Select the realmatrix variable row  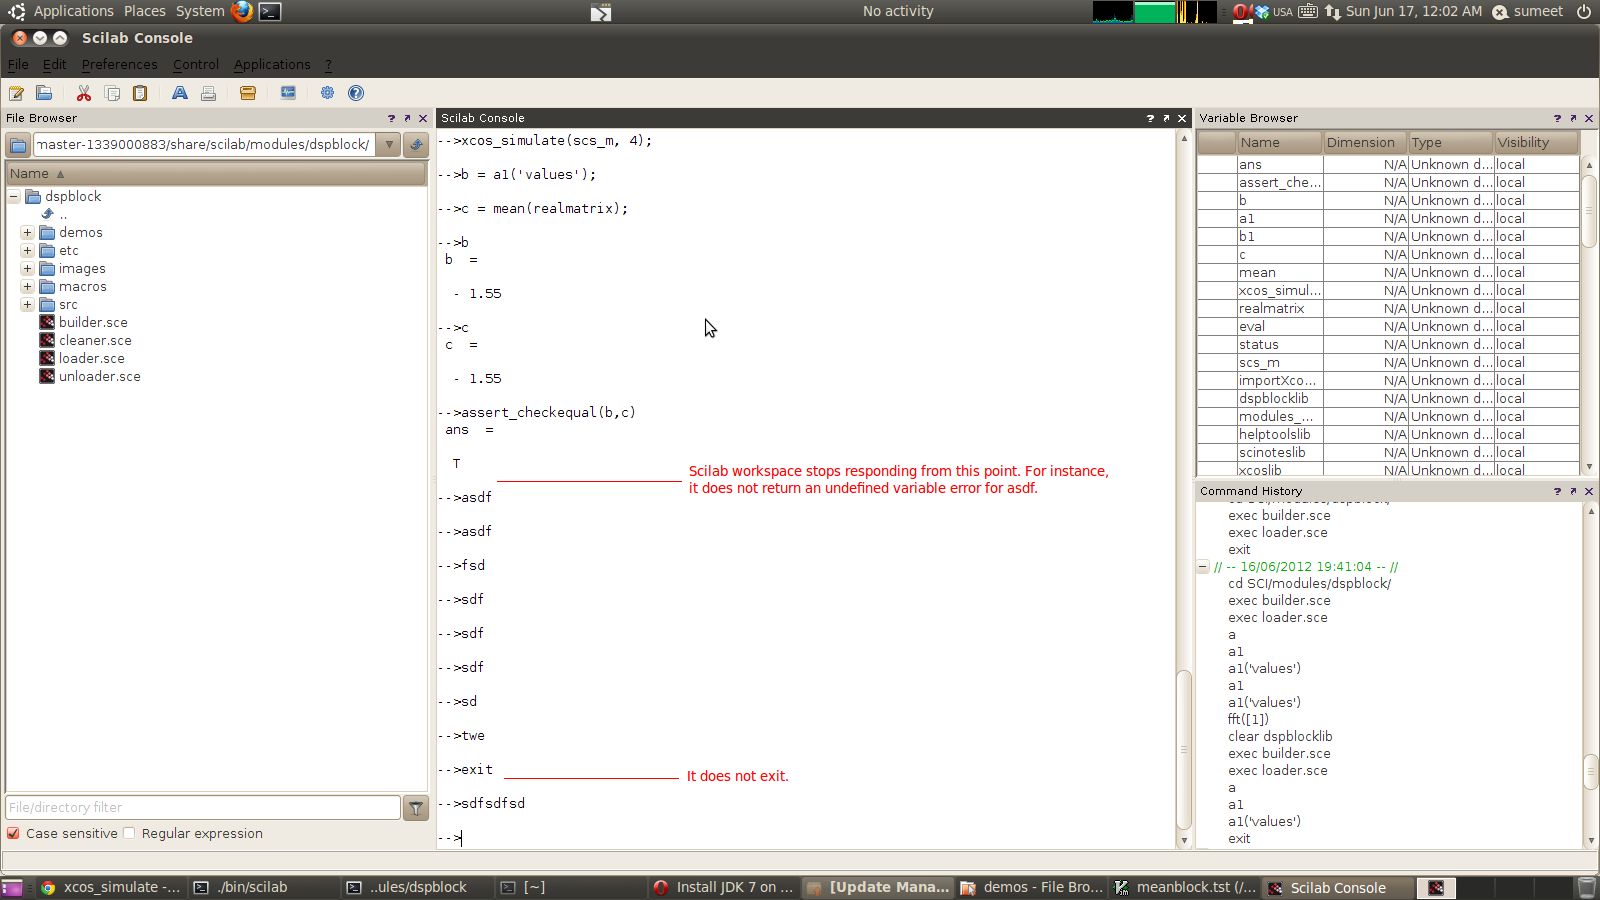tap(1388, 309)
